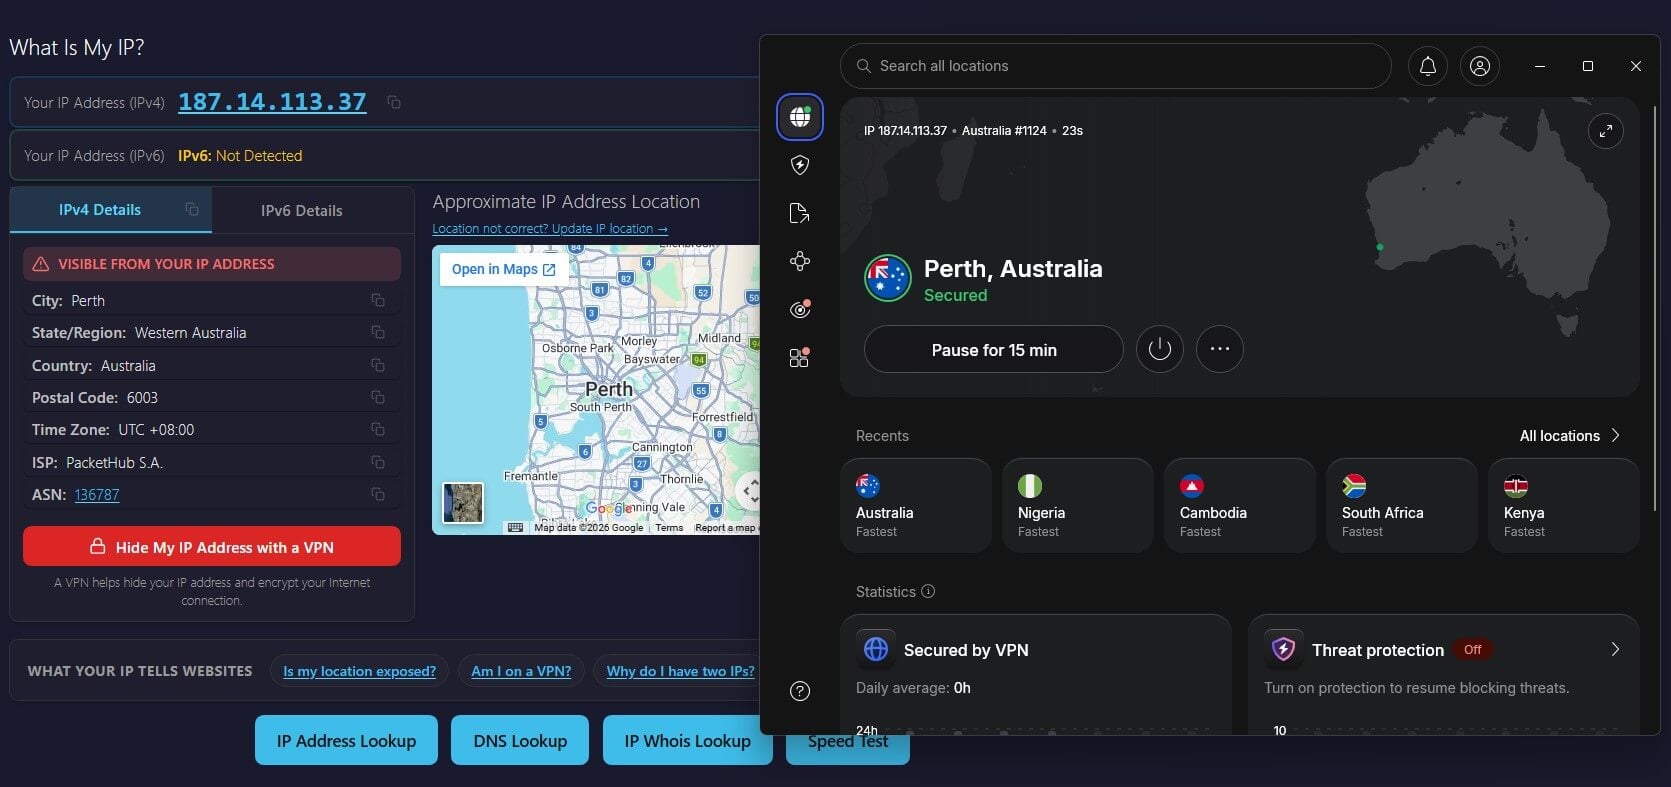Image resolution: width=1671 pixels, height=787 pixels.
Task: Click the power disconnect button
Action: (1160, 349)
